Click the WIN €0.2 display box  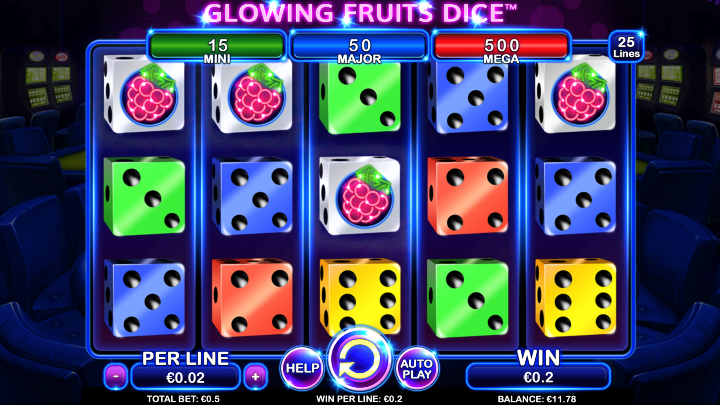538,377
